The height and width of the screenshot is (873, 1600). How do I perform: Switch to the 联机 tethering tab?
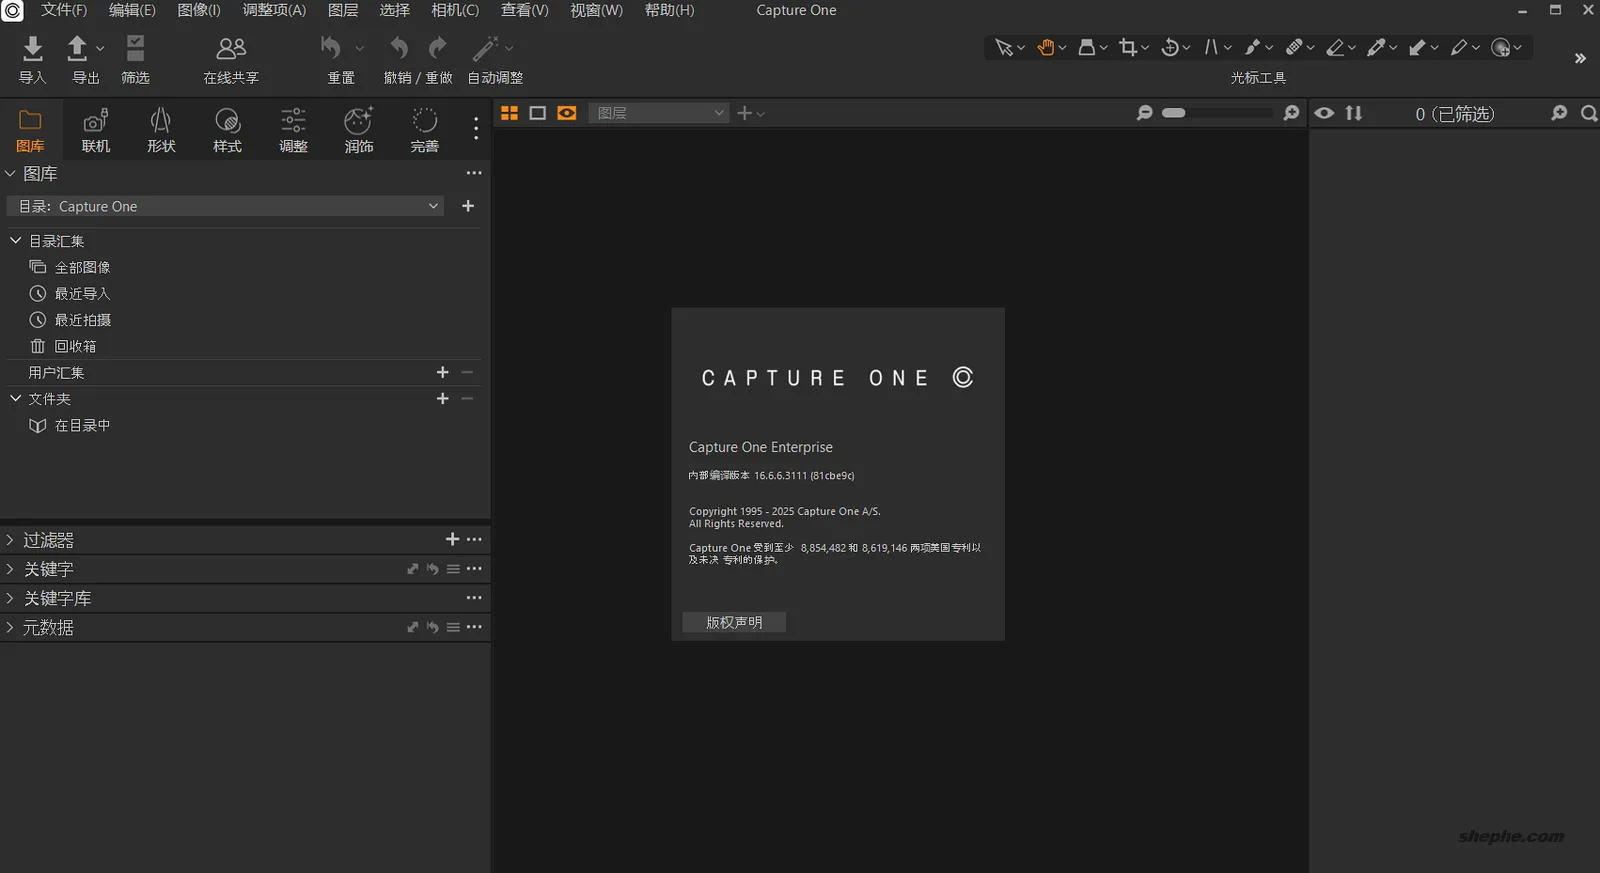coord(96,130)
